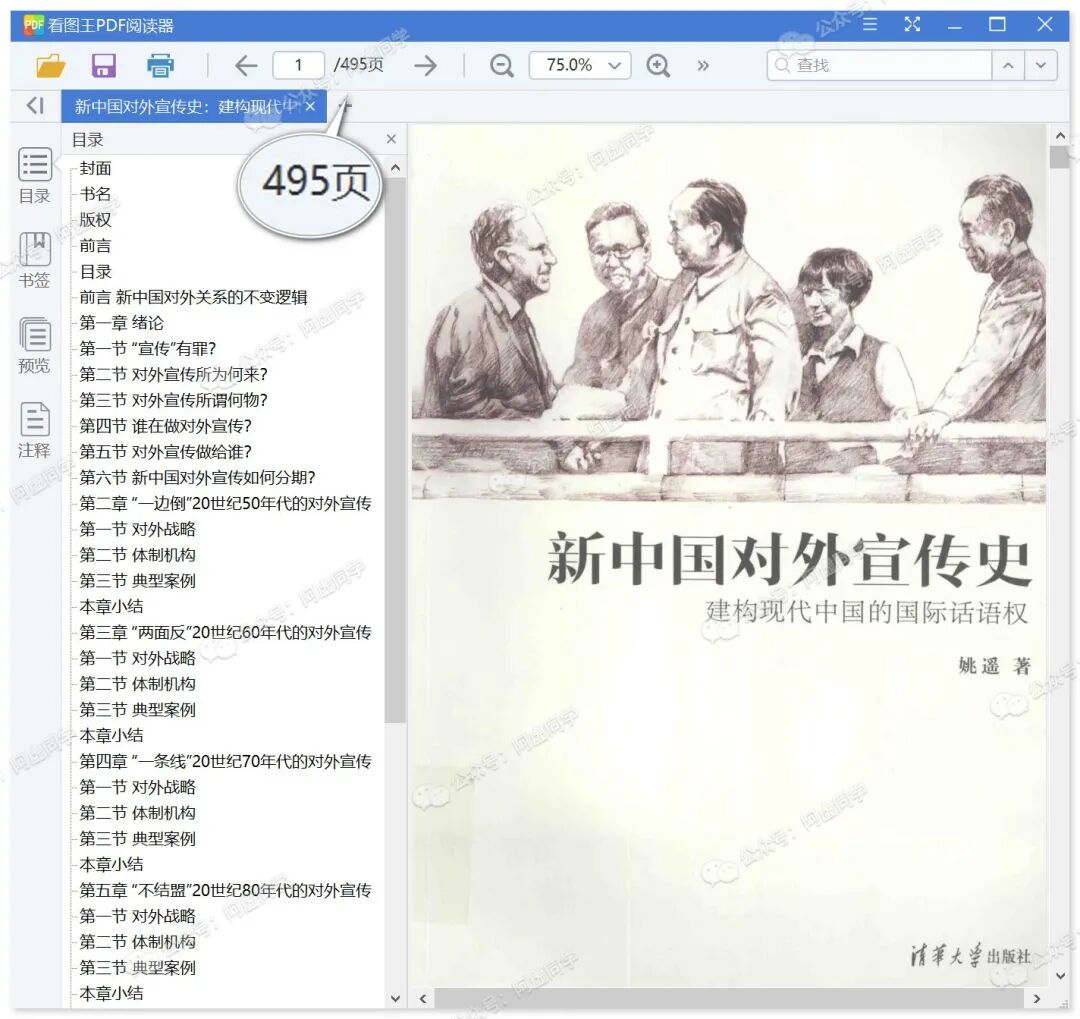The image size is (1080, 1019).
Task: Click the page number input field
Action: click(x=298, y=64)
